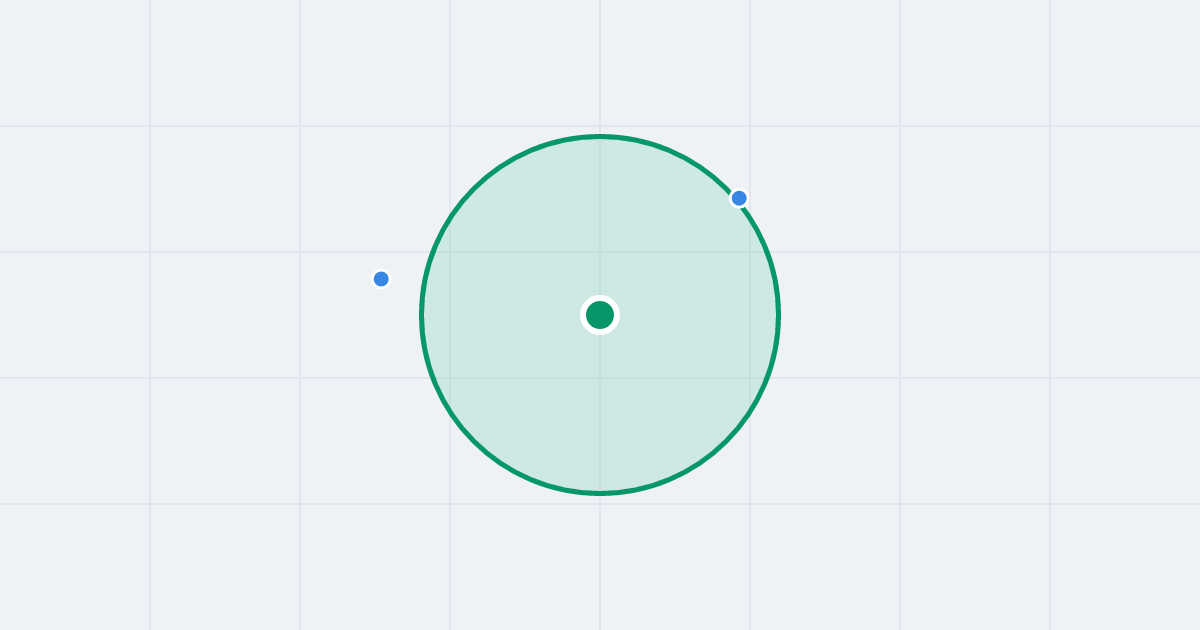Screen dimensions: 1200x630
Task: Select the green center marker of the circle
Action: point(600,315)
